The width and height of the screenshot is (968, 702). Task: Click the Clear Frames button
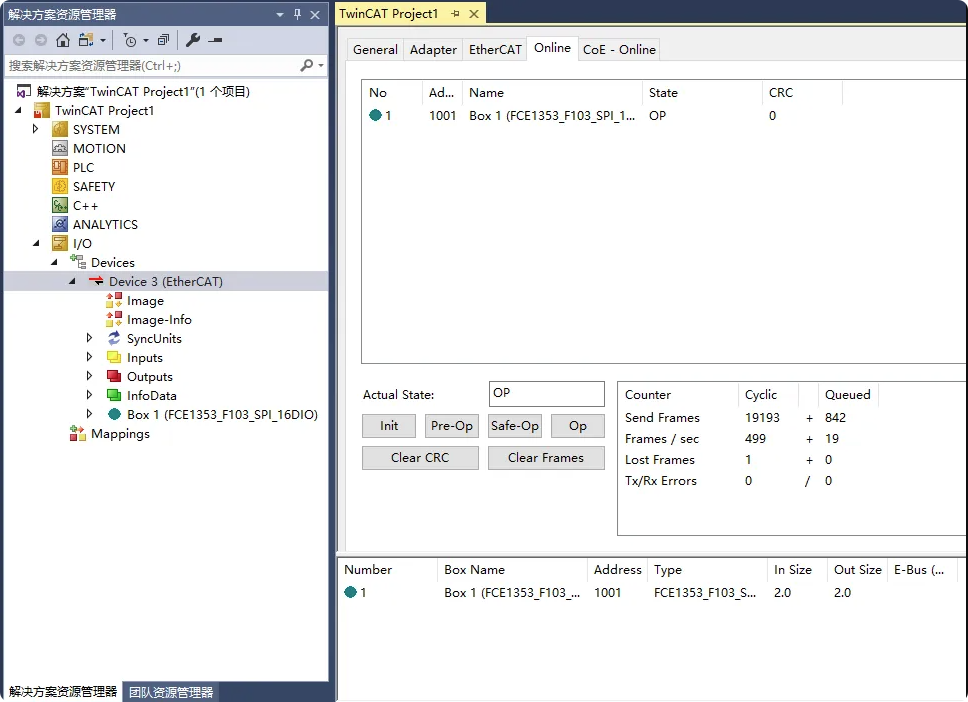click(x=546, y=458)
